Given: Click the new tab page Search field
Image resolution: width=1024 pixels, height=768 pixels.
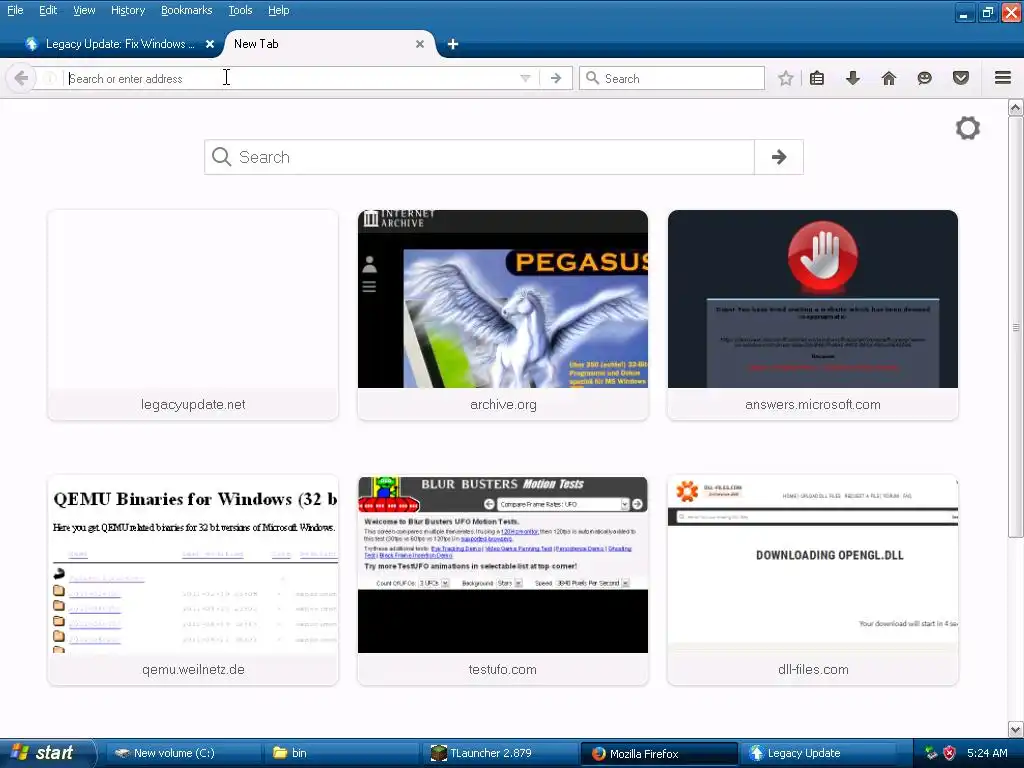Looking at the screenshot, I should coord(479,157).
